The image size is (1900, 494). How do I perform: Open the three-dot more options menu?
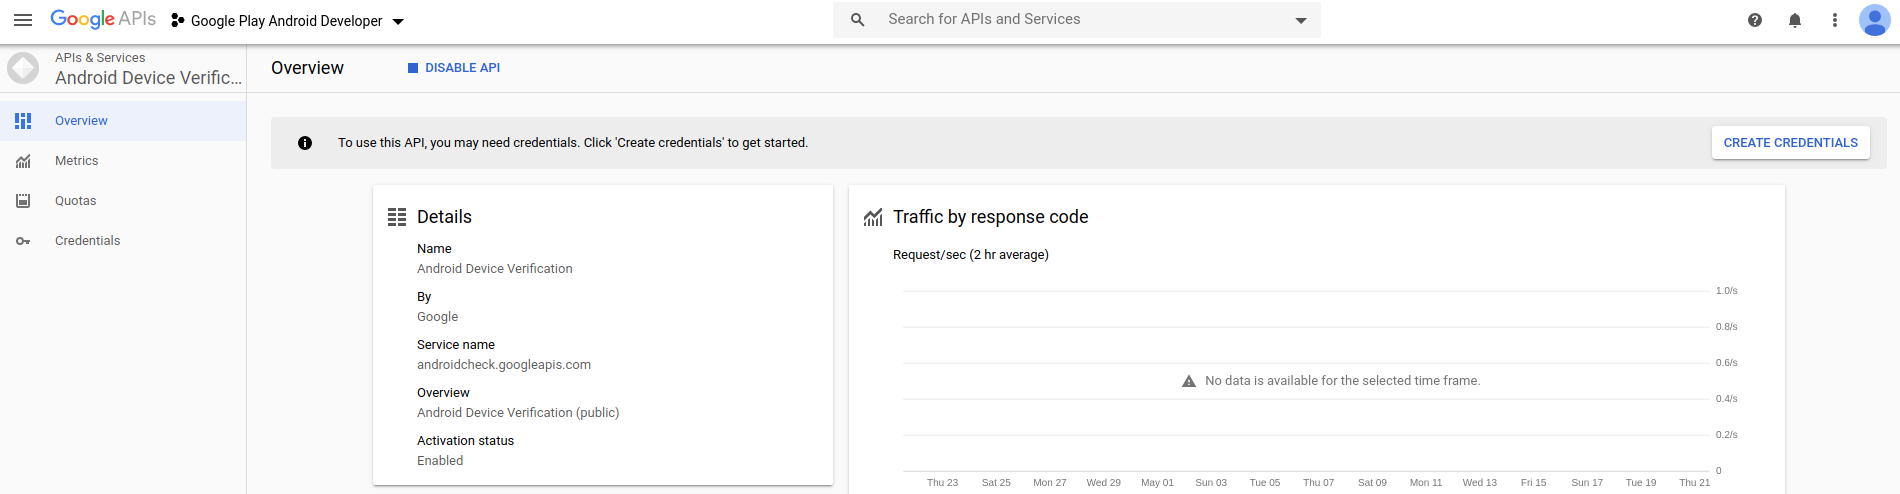[x=1834, y=20]
